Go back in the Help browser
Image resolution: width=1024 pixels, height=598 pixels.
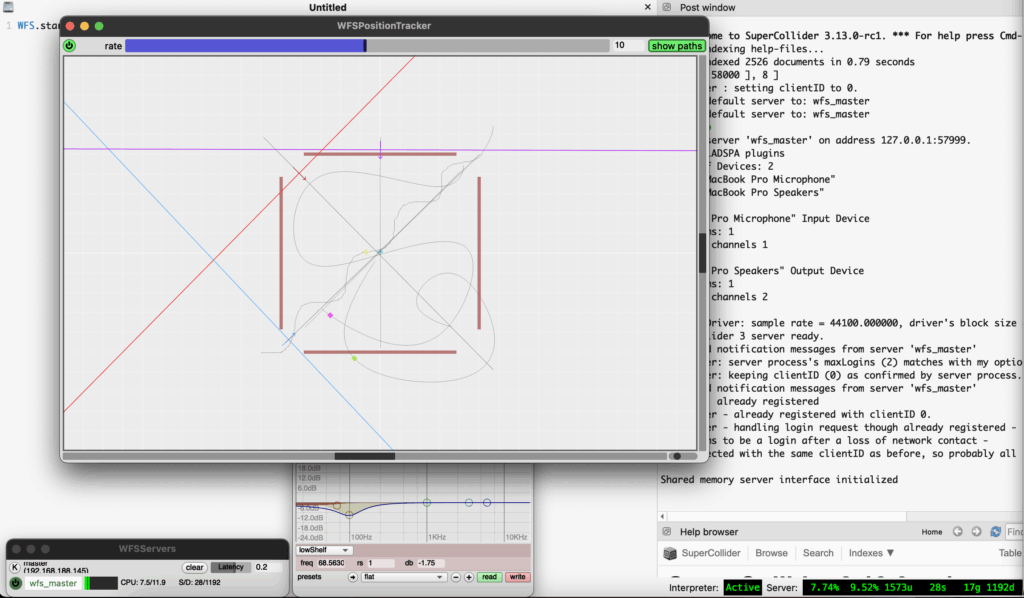point(958,532)
